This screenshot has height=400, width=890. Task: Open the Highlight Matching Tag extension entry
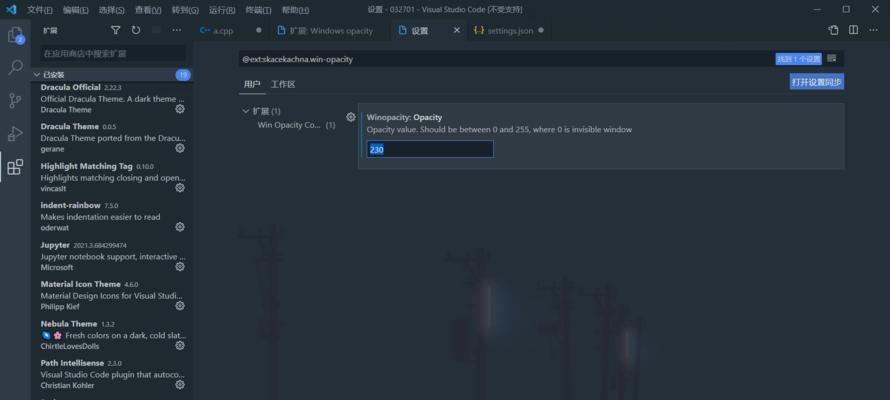(112, 177)
